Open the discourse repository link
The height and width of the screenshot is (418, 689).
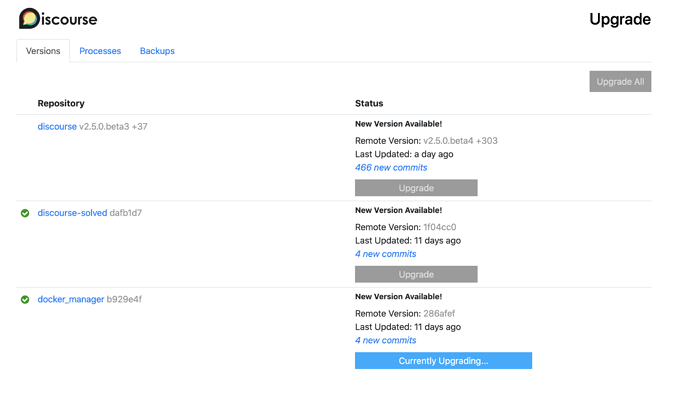click(x=57, y=127)
